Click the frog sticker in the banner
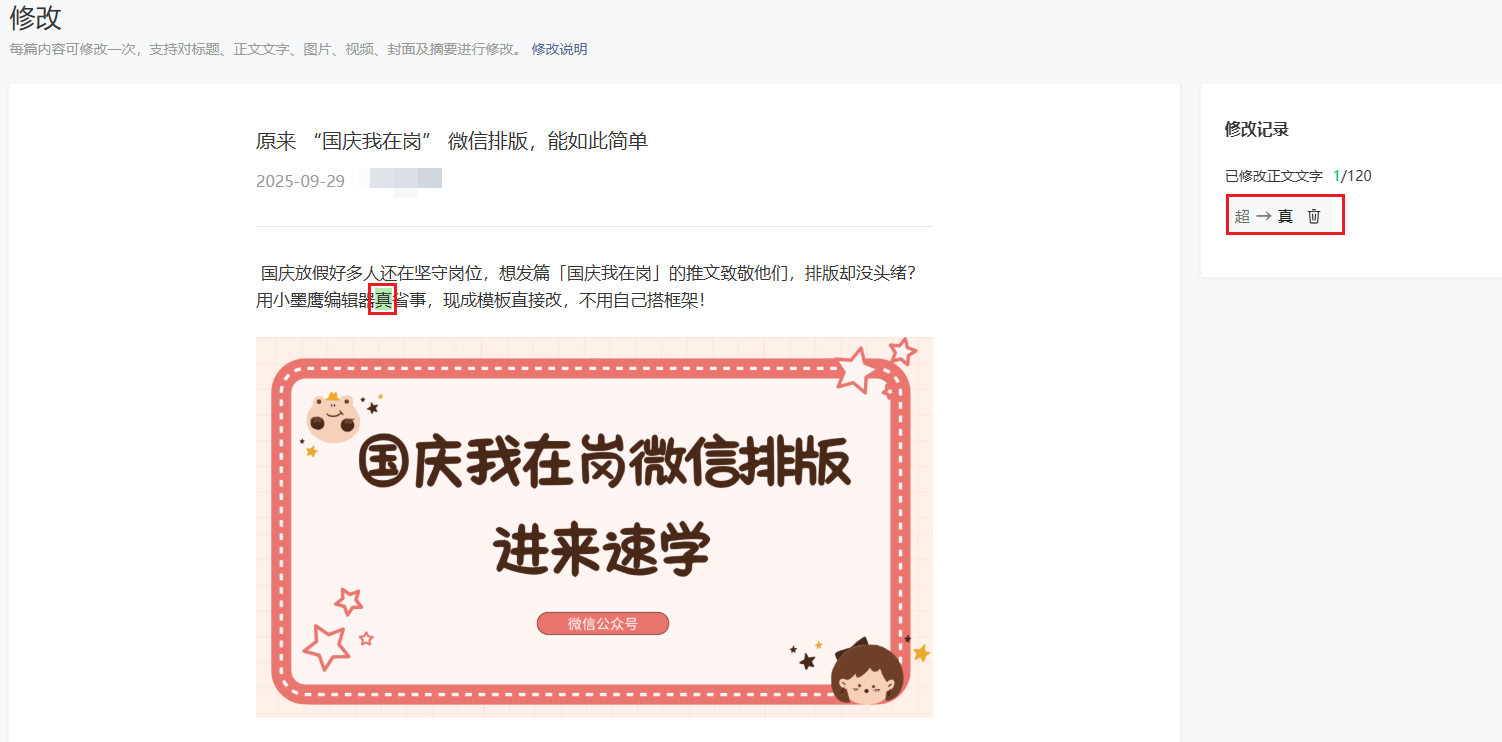This screenshot has height=742, width=1502. [x=333, y=417]
